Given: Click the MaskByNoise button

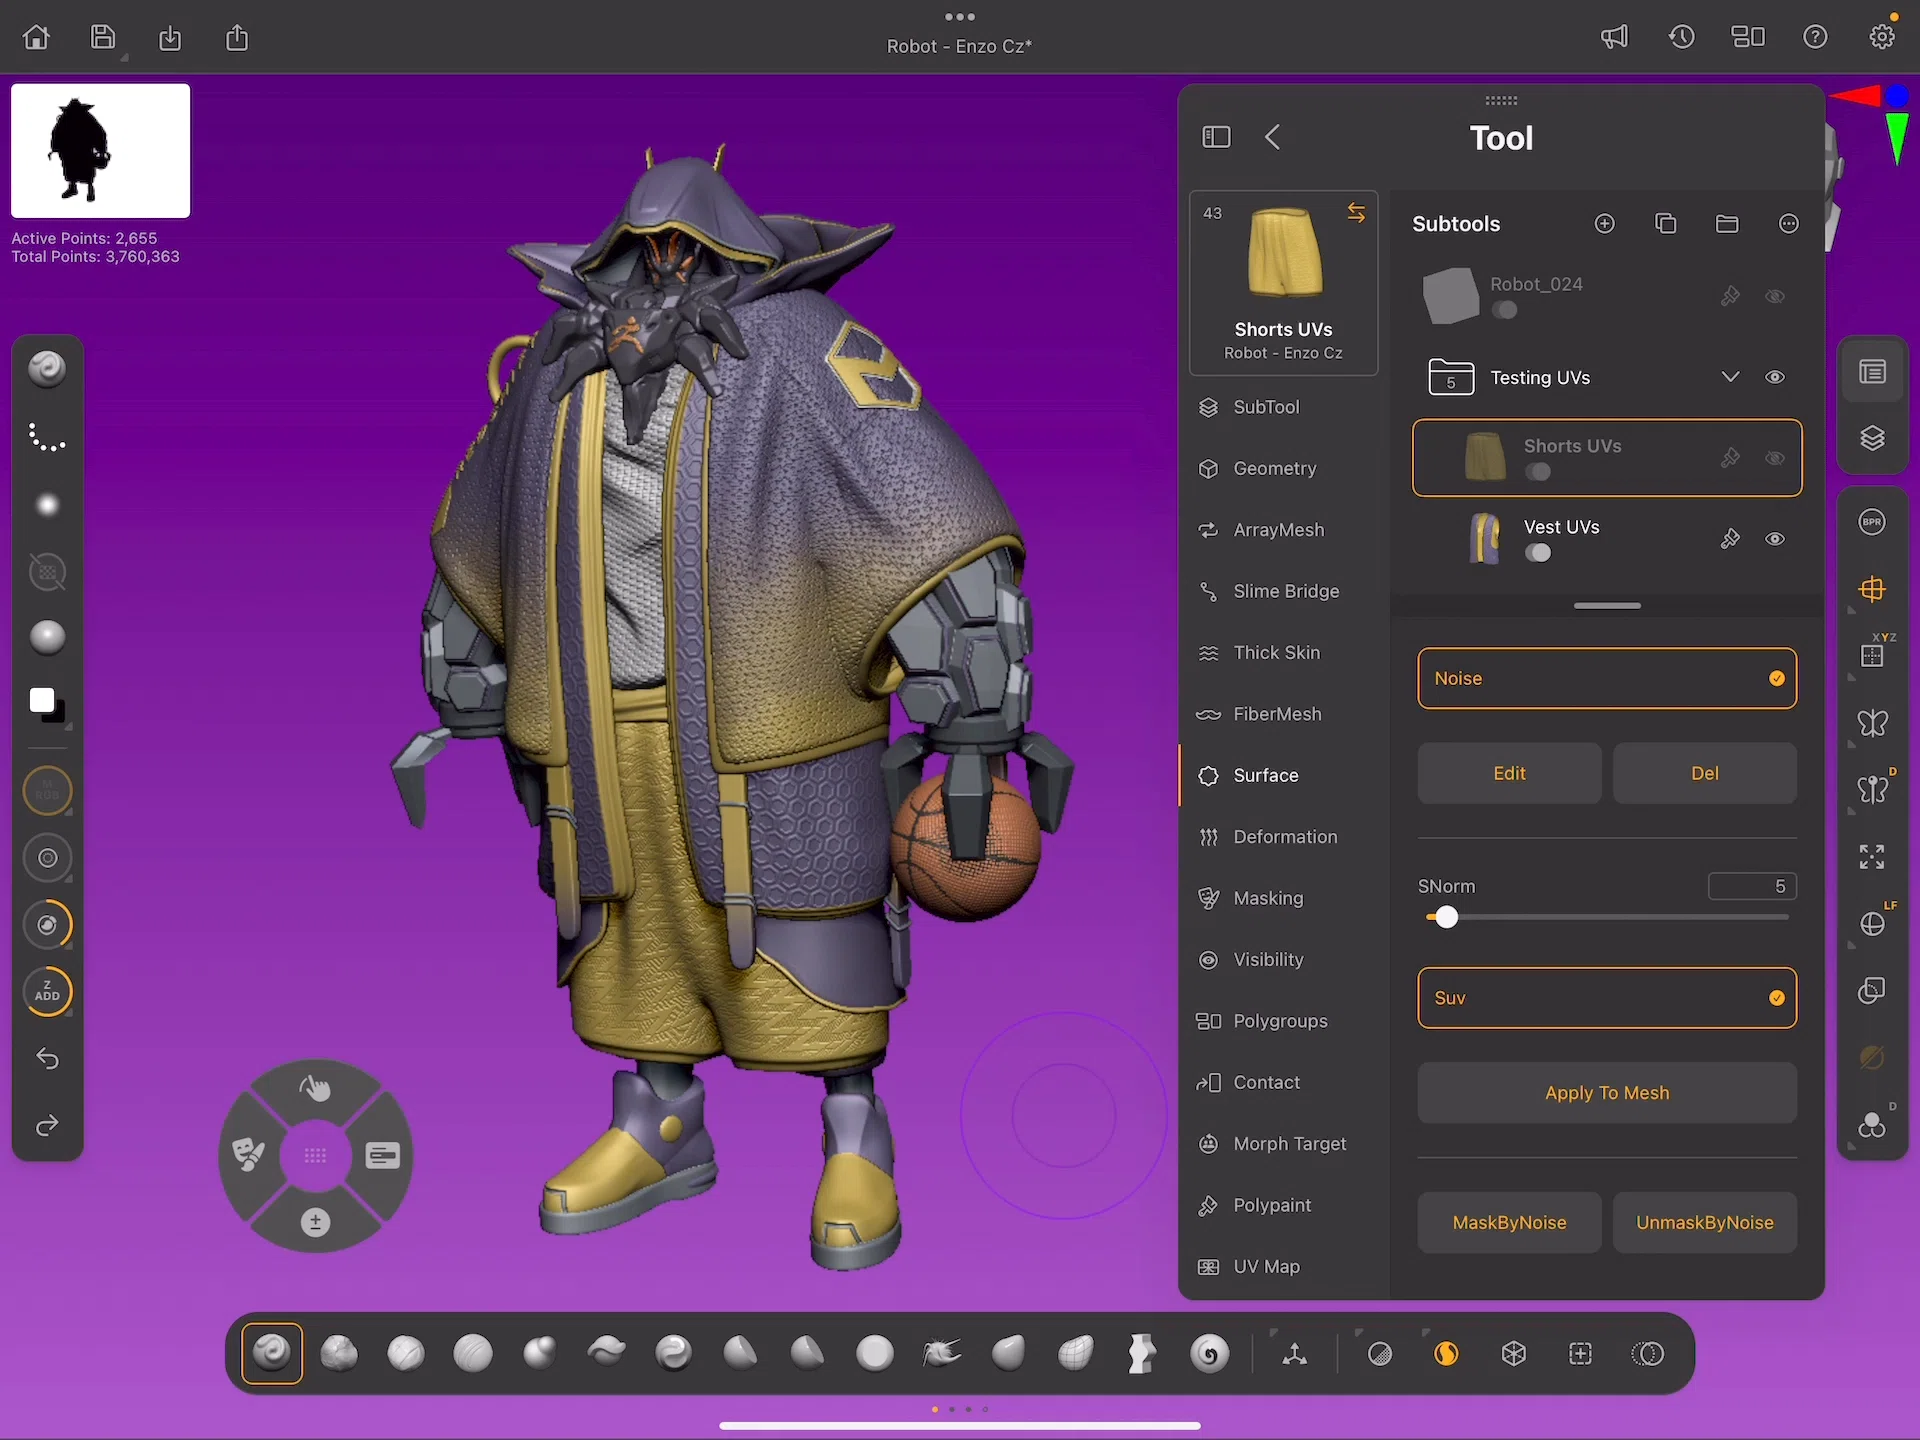Looking at the screenshot, I should (1509, 1223).
